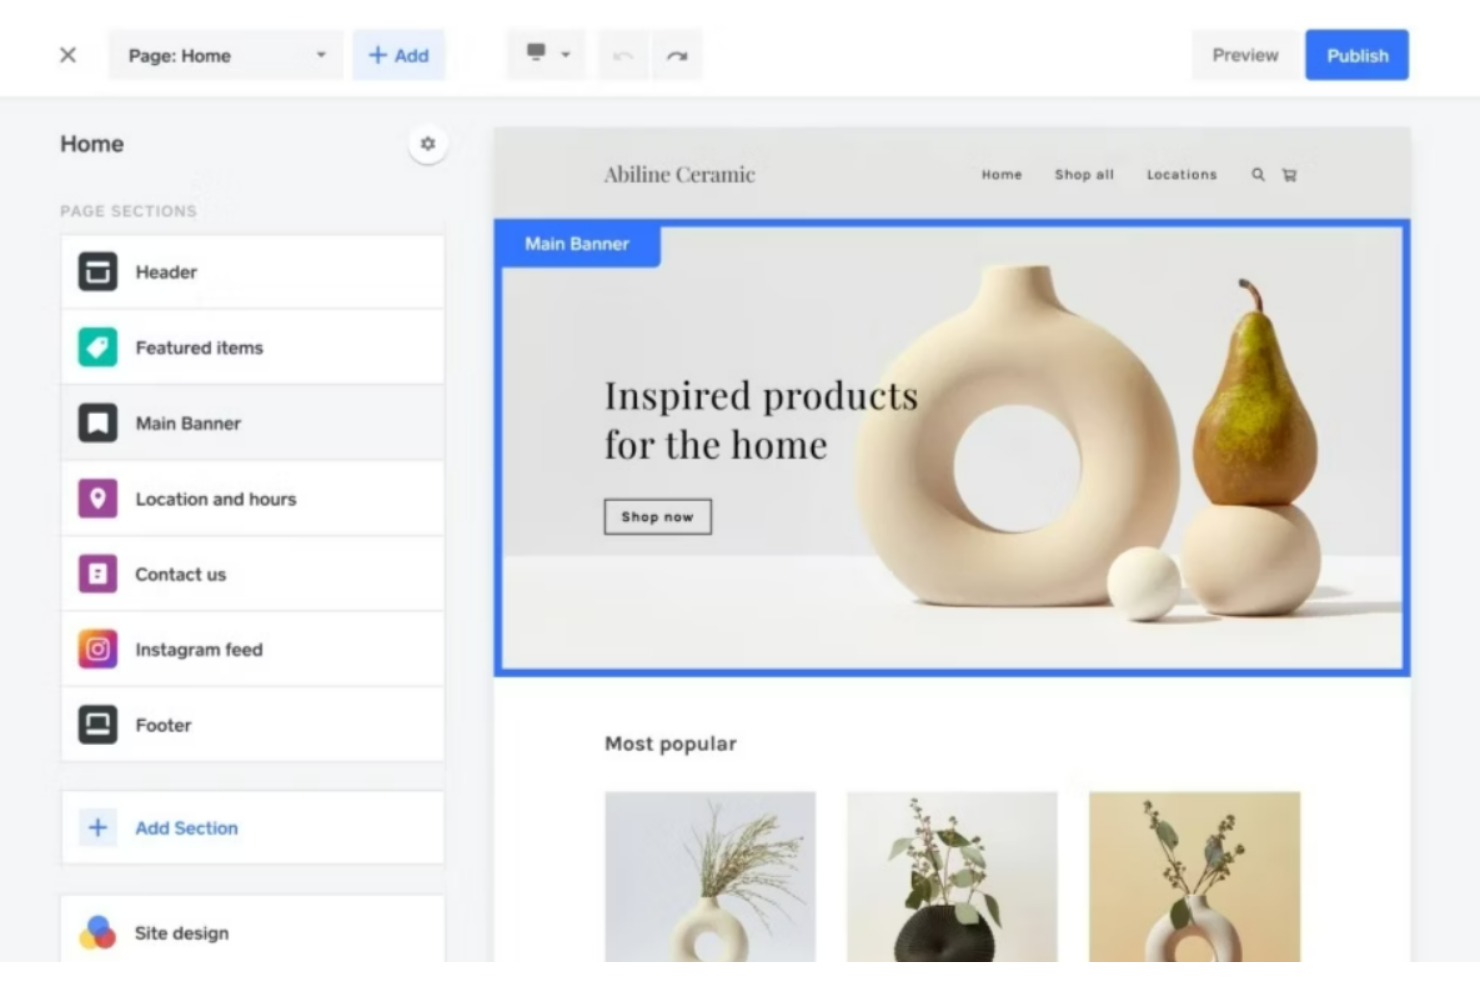The height and width of the screenshot is (987, 1480).
Task: Click the undo arrow icon
Action: pyautogui.click(x=622, y=55)
